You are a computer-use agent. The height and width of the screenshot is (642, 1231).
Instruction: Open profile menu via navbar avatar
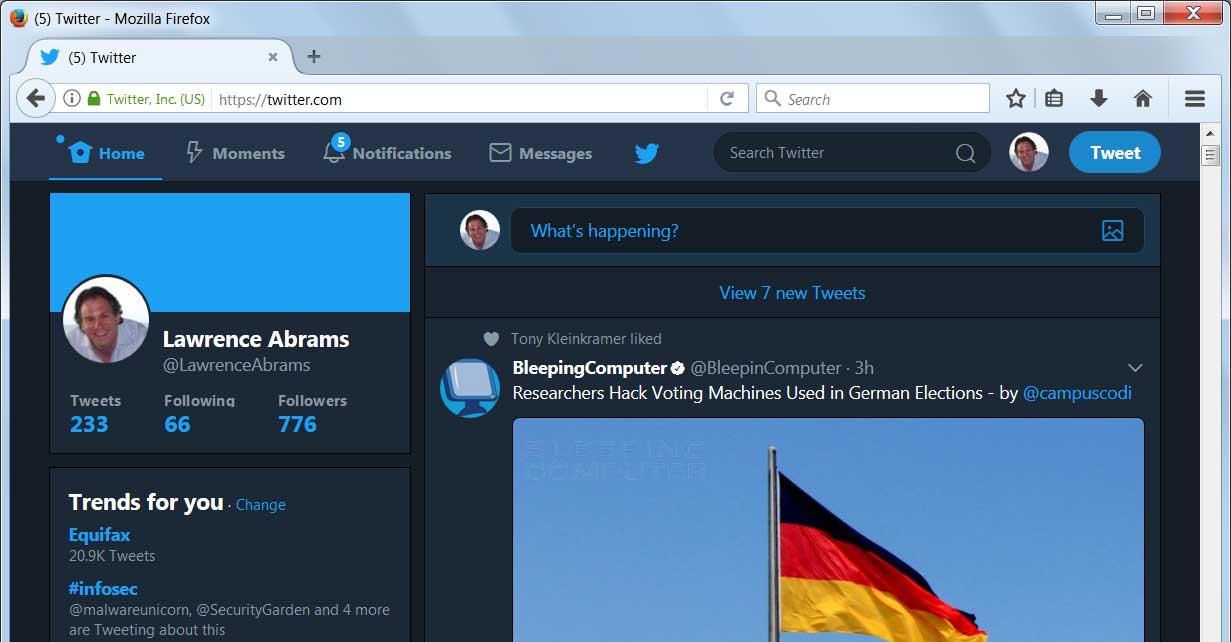1028,152
